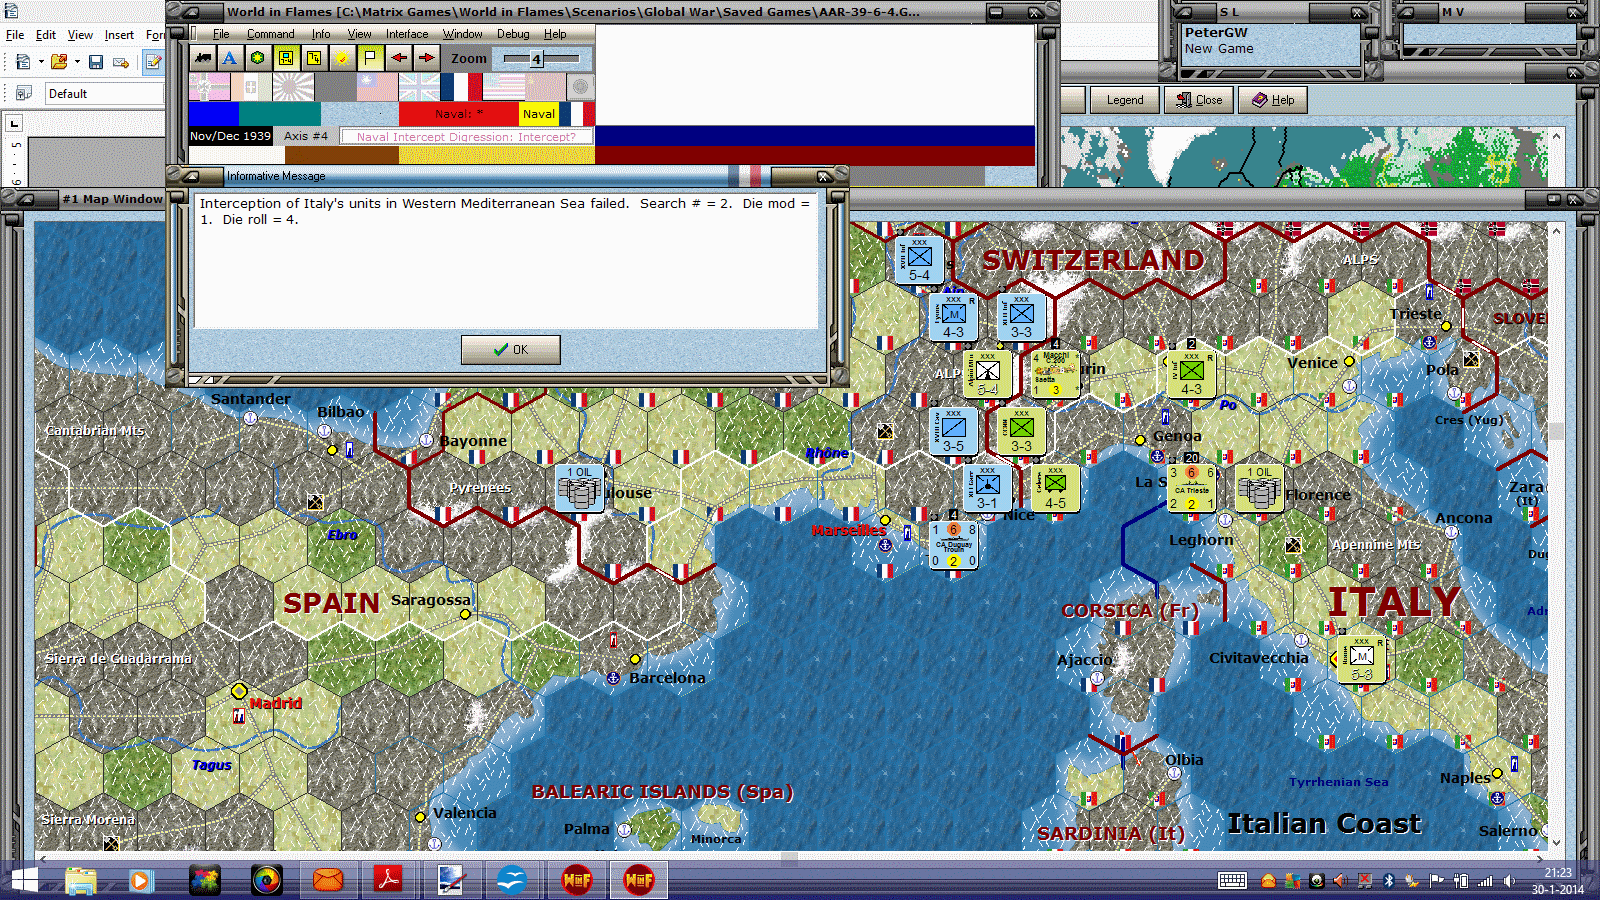
Task: Select the French CA naval unit off Marseilles
Action: pos(954,545)
